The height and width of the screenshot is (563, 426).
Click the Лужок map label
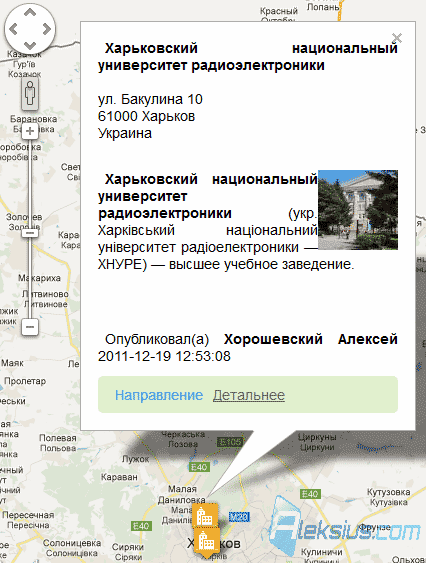pyautogui.click(x=135, y=459)
